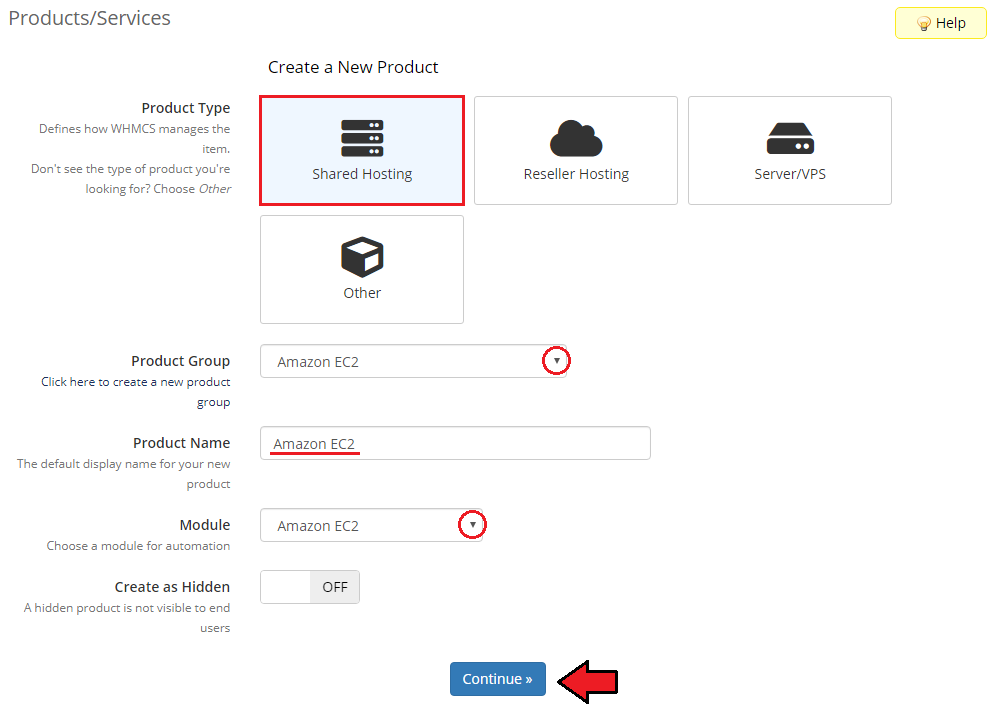The width and height of the screenshot is (998, 709).
Task: Click the Product Group label
Action: [x=181, y=361]
